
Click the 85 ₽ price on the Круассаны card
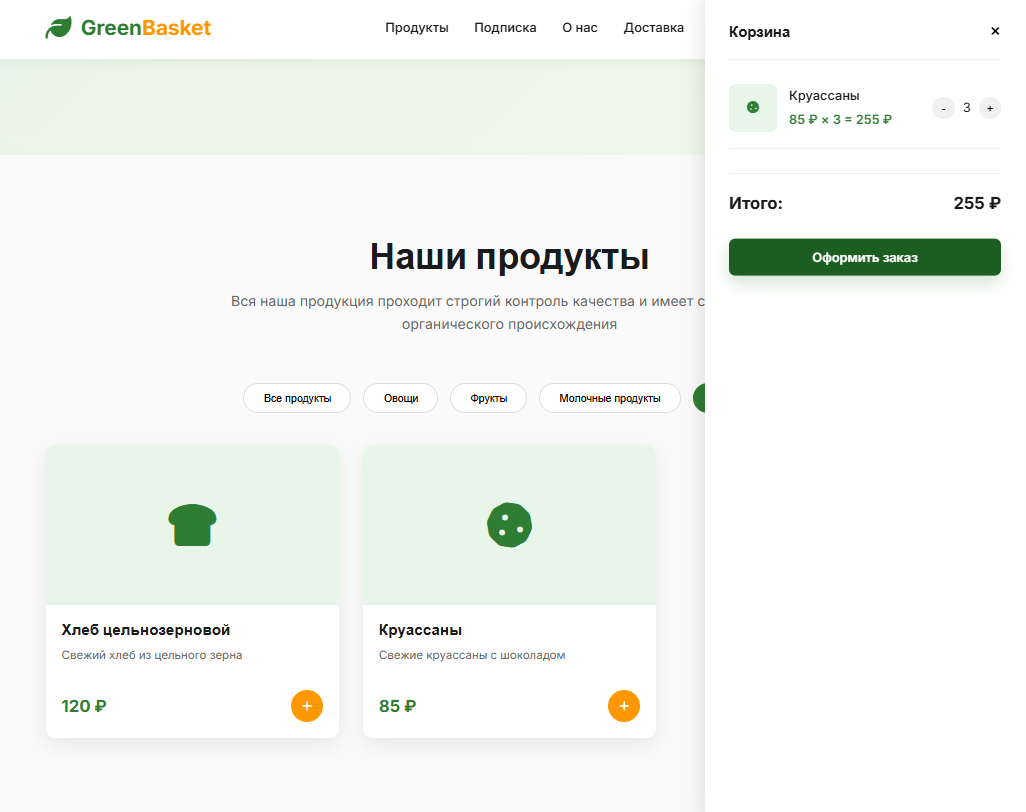coord(397,706)
